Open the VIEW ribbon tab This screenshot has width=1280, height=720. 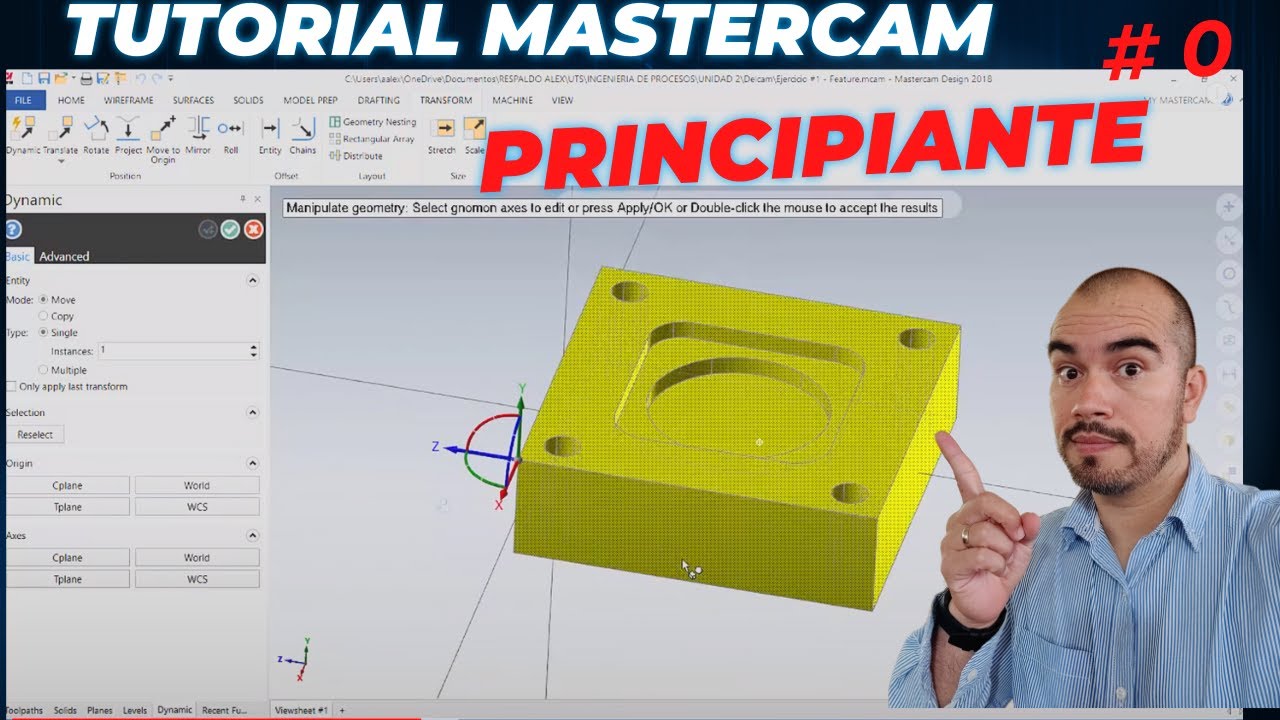pyautogui.click(x=562, y=100)
